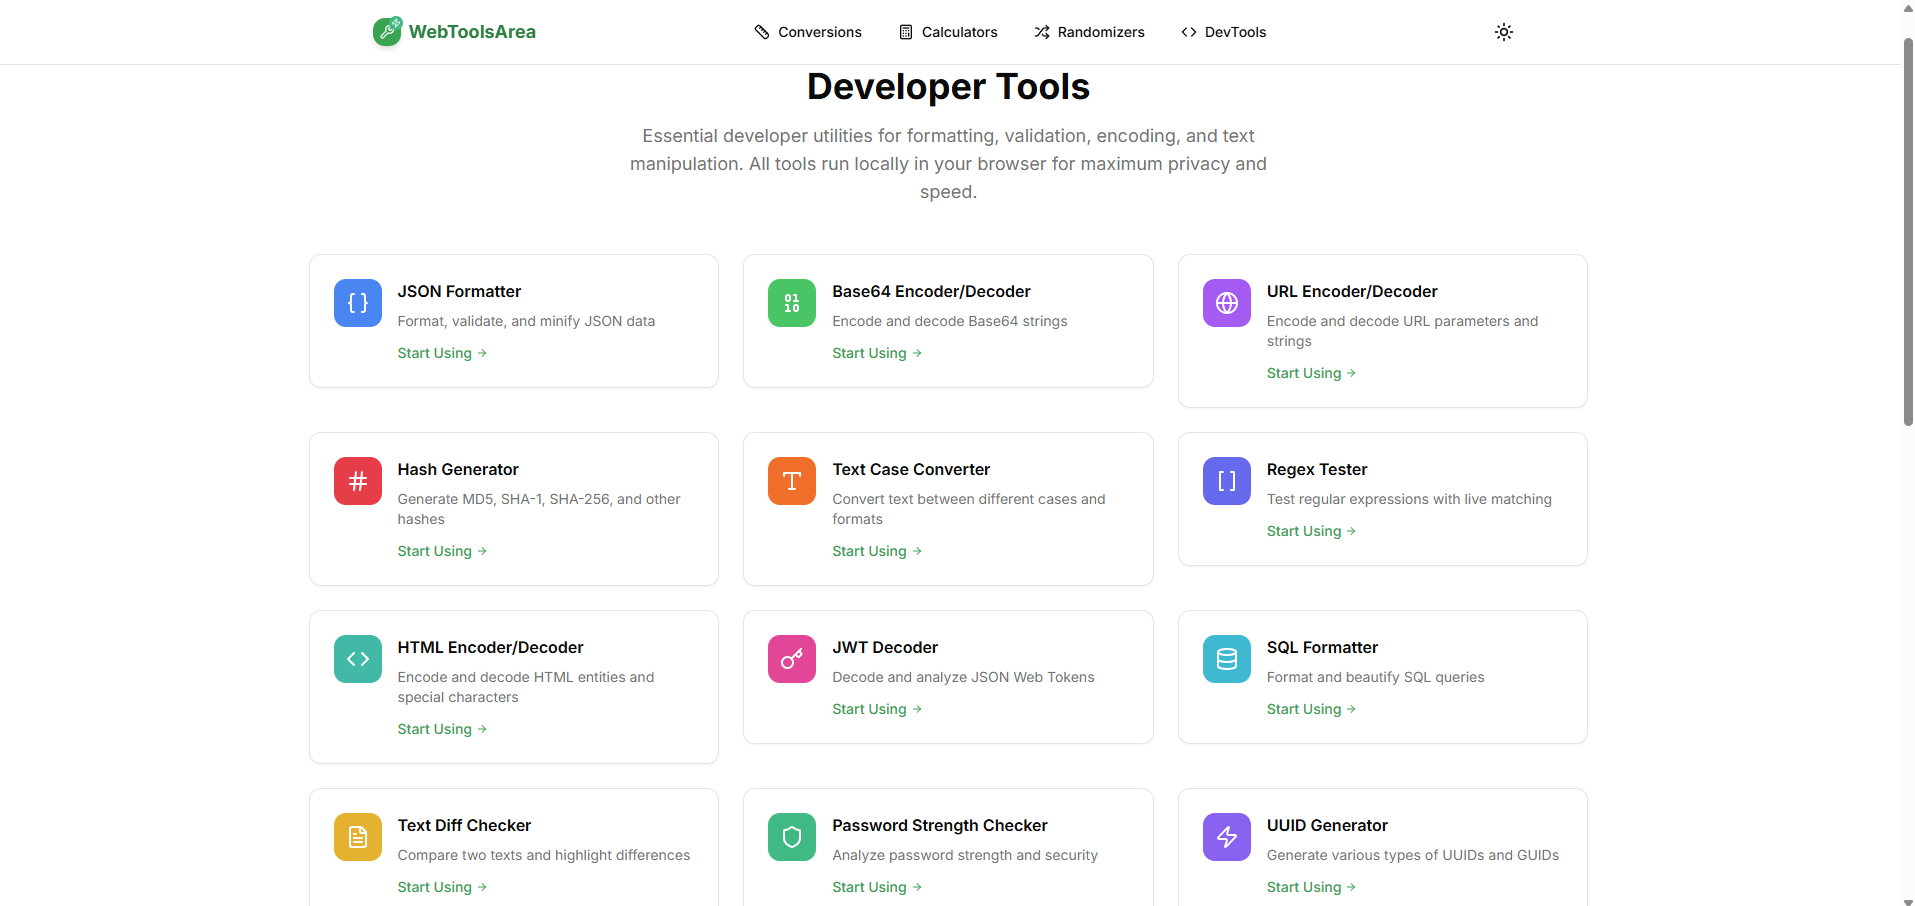
Task: Click the scrollbar up arrow
Action: pos(1908,6)
